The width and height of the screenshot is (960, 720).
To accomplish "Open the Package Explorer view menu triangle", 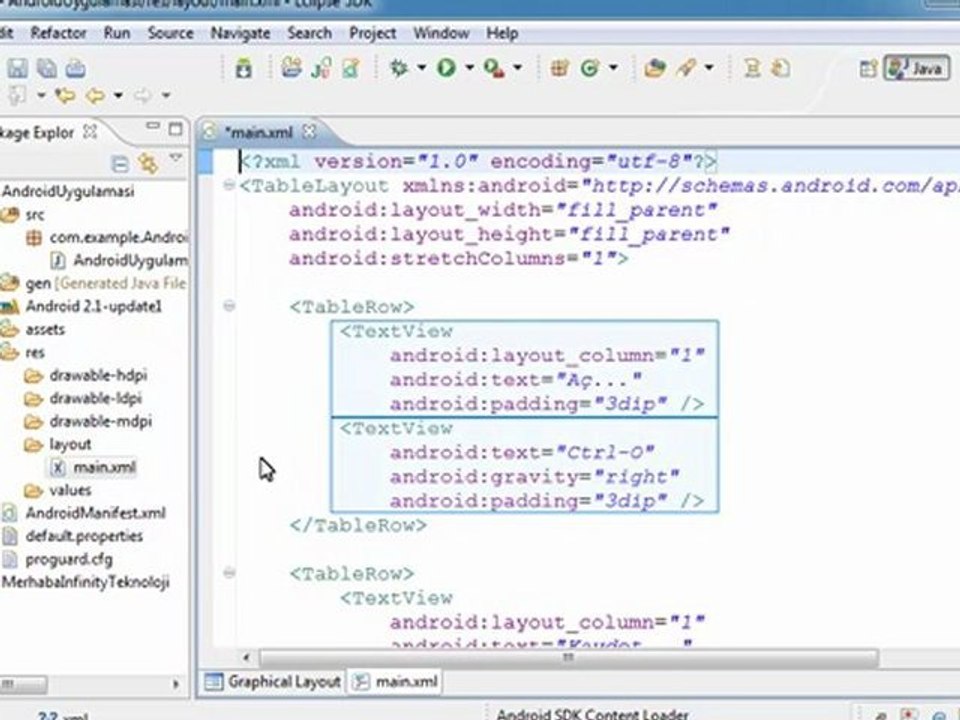I will pyautogui.click(x=176, y=158).
